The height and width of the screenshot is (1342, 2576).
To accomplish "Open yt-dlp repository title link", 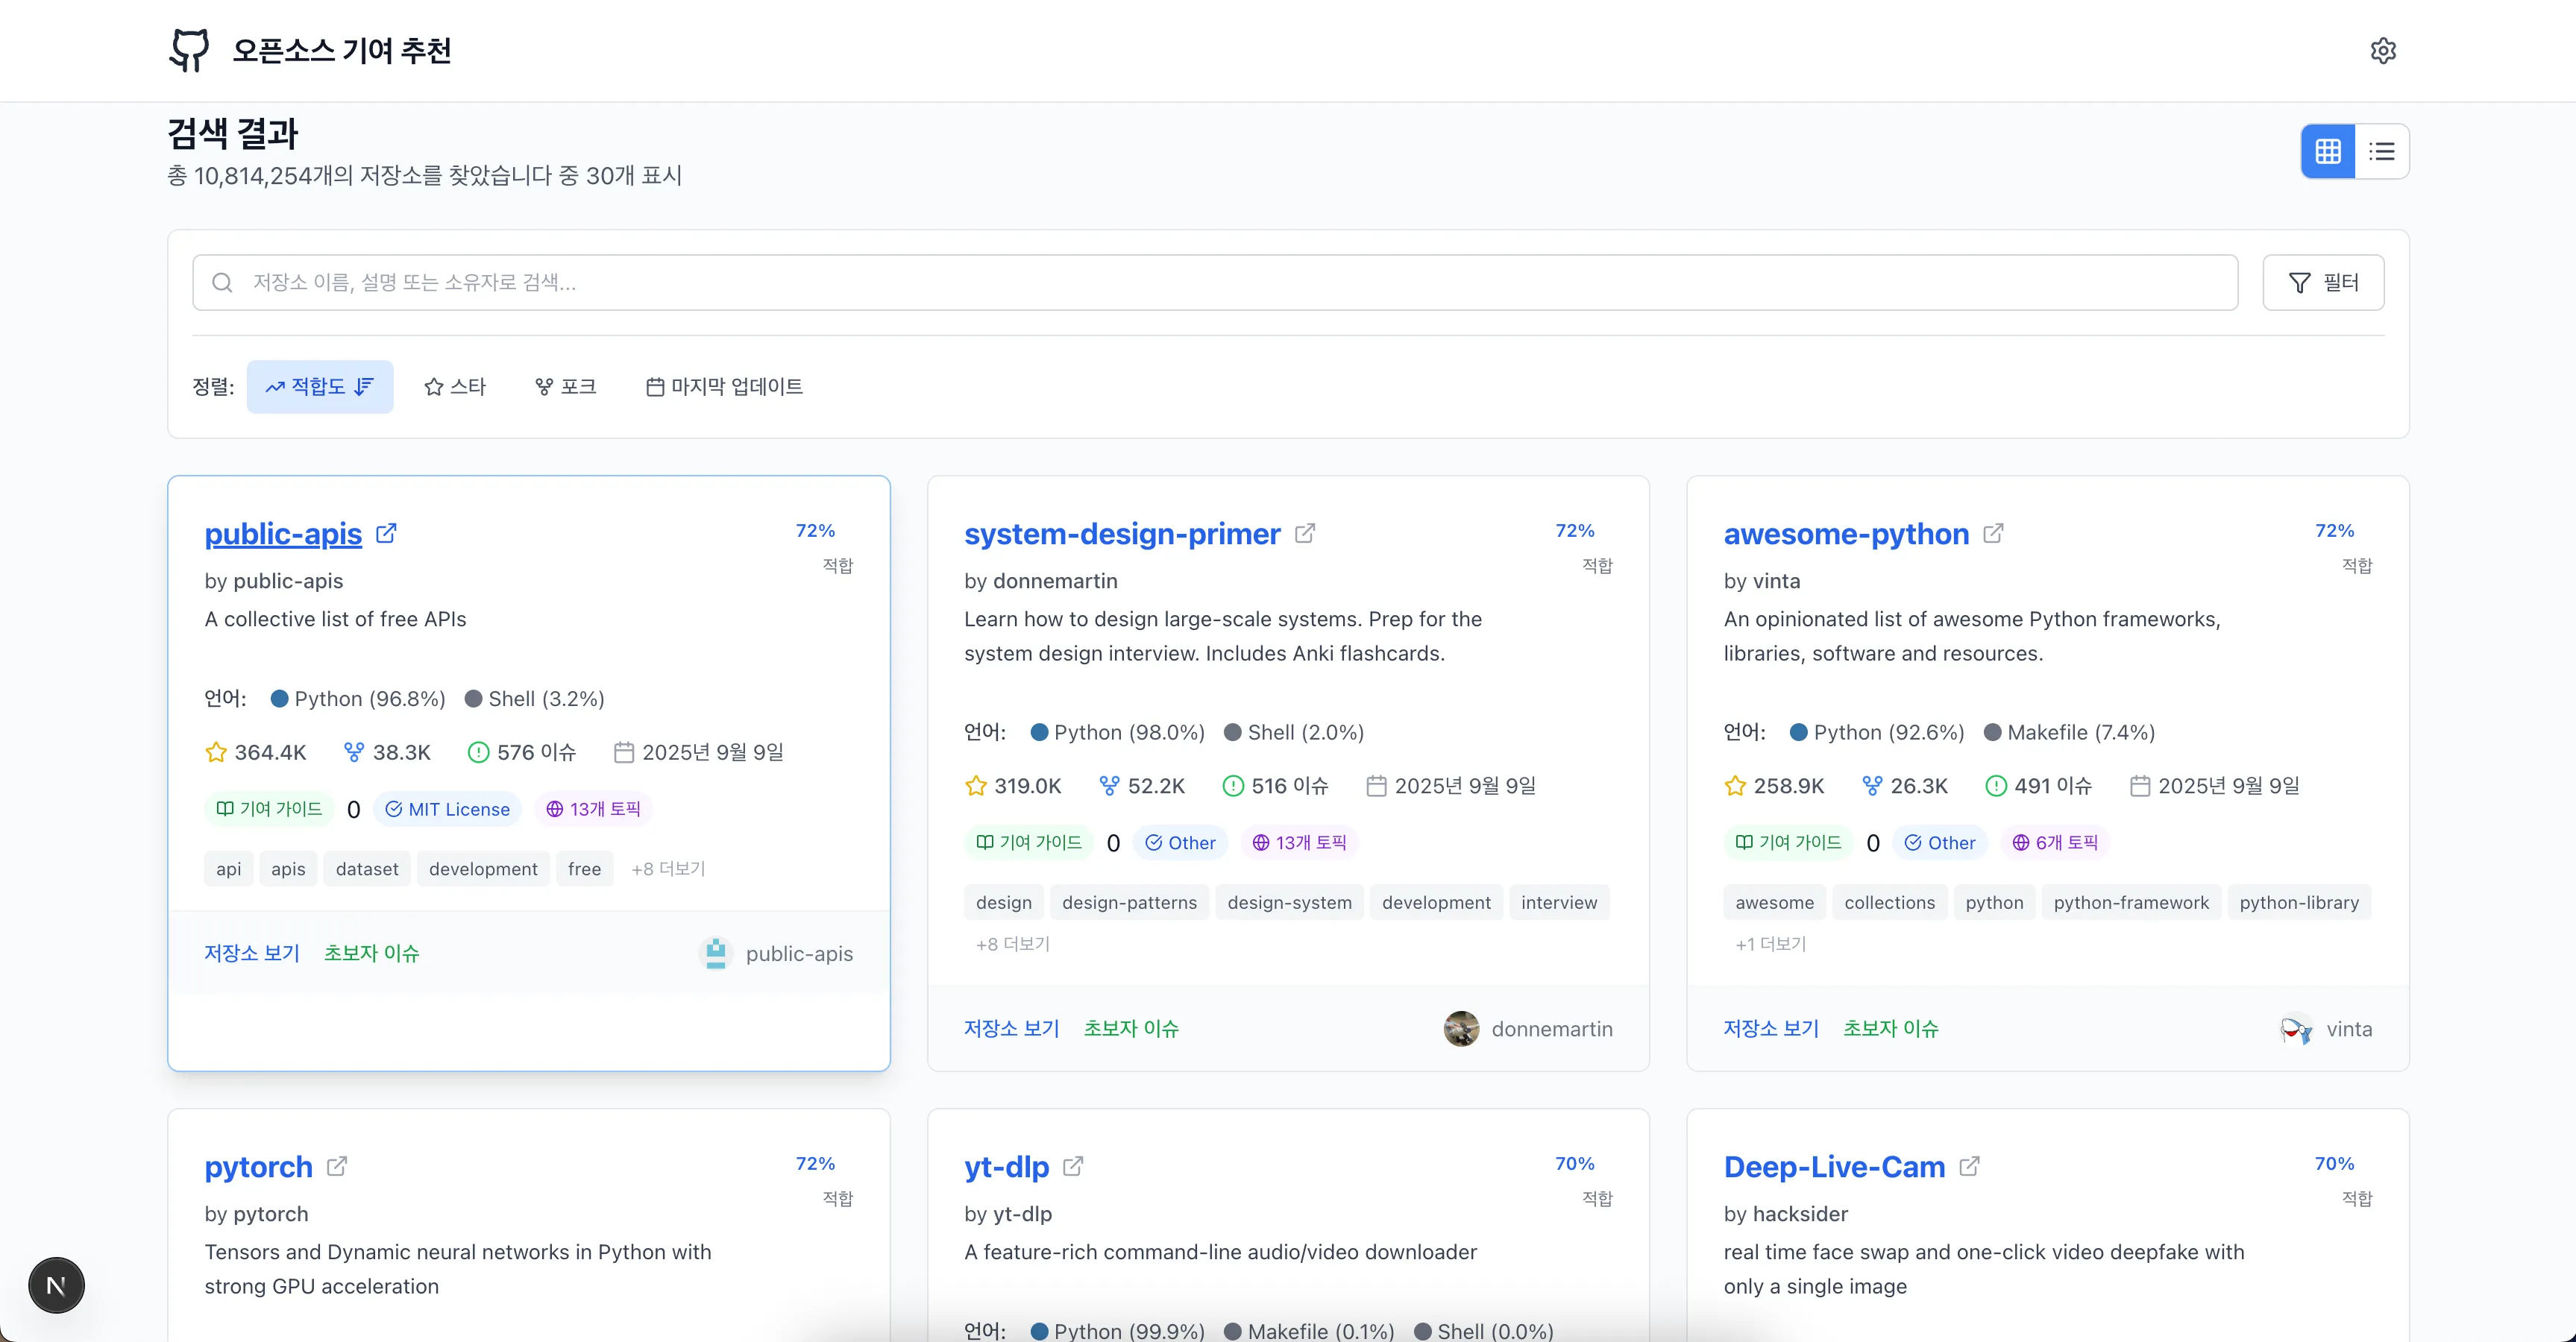I will click(x=1006, y=1166).
